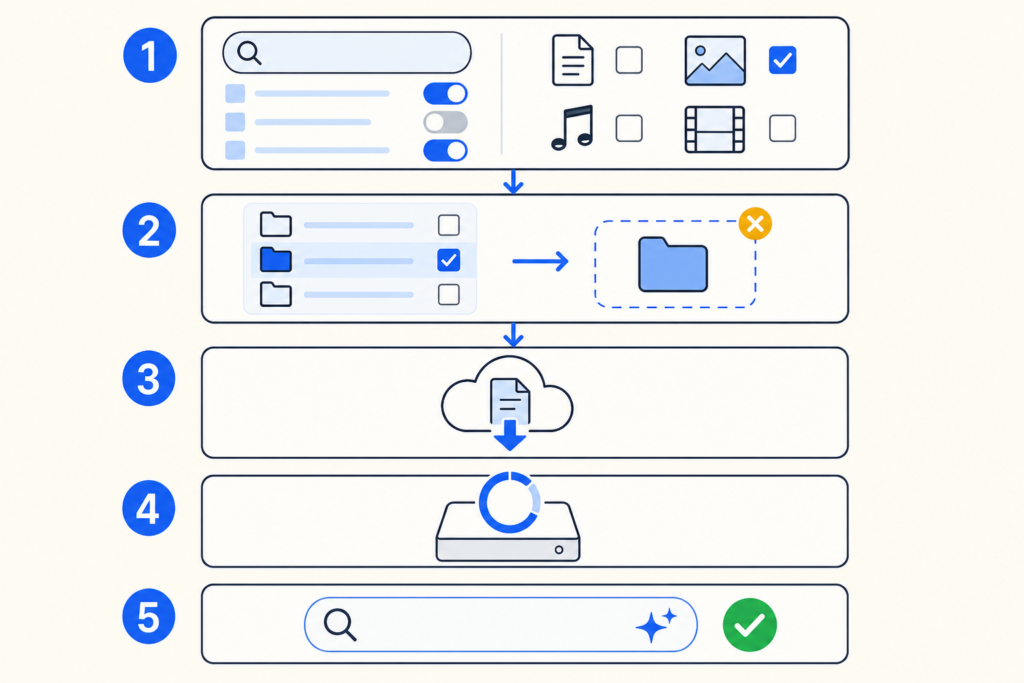Click the large folder inside the dashed box
The image size is (1024, 683).
[673, 264]
